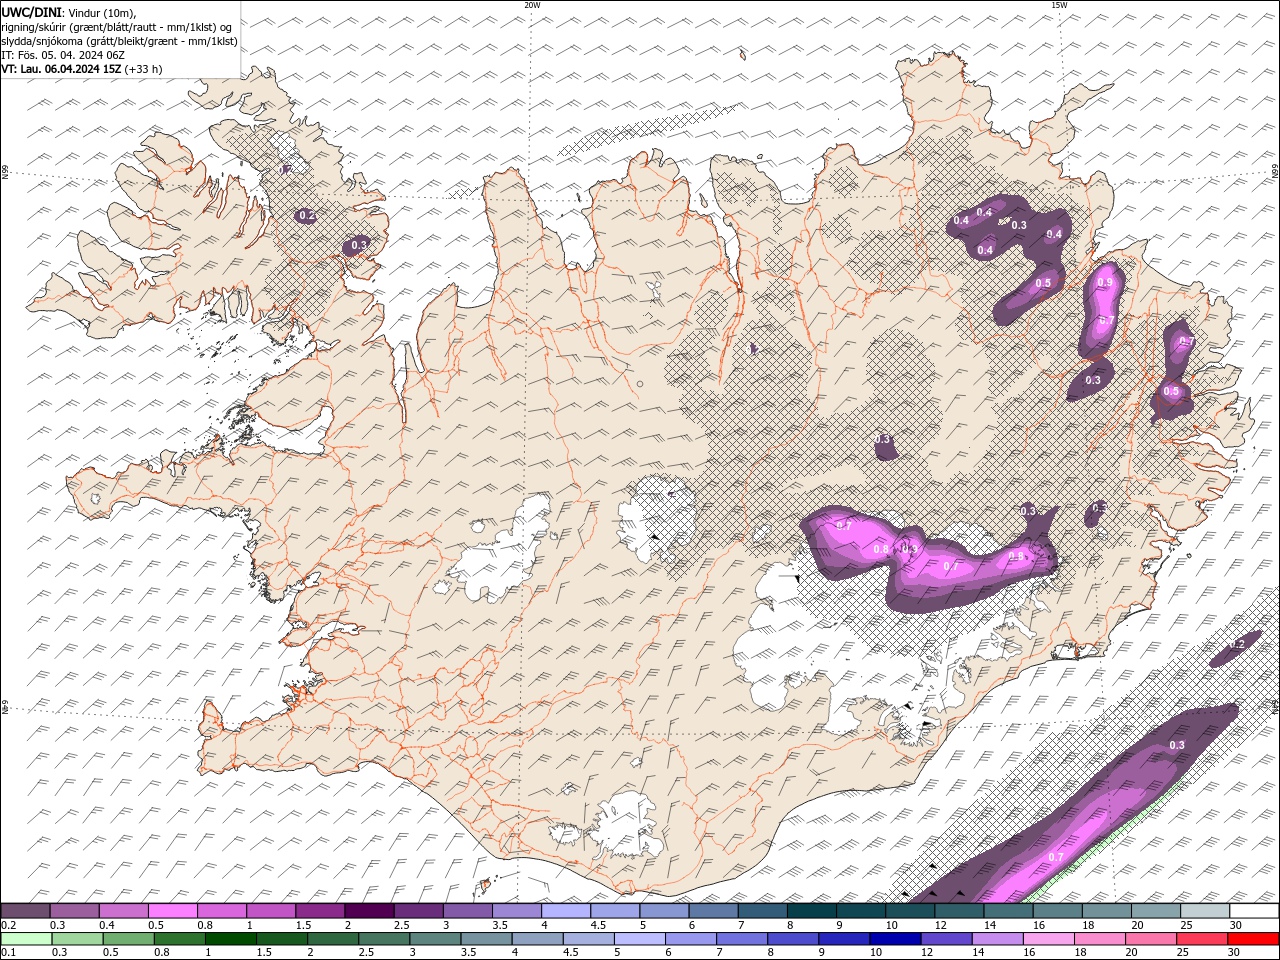Click the white 30 swatch ending the upper legend
The width and height of the screenshot is (1280, 960).
(x=1254, y=911)
